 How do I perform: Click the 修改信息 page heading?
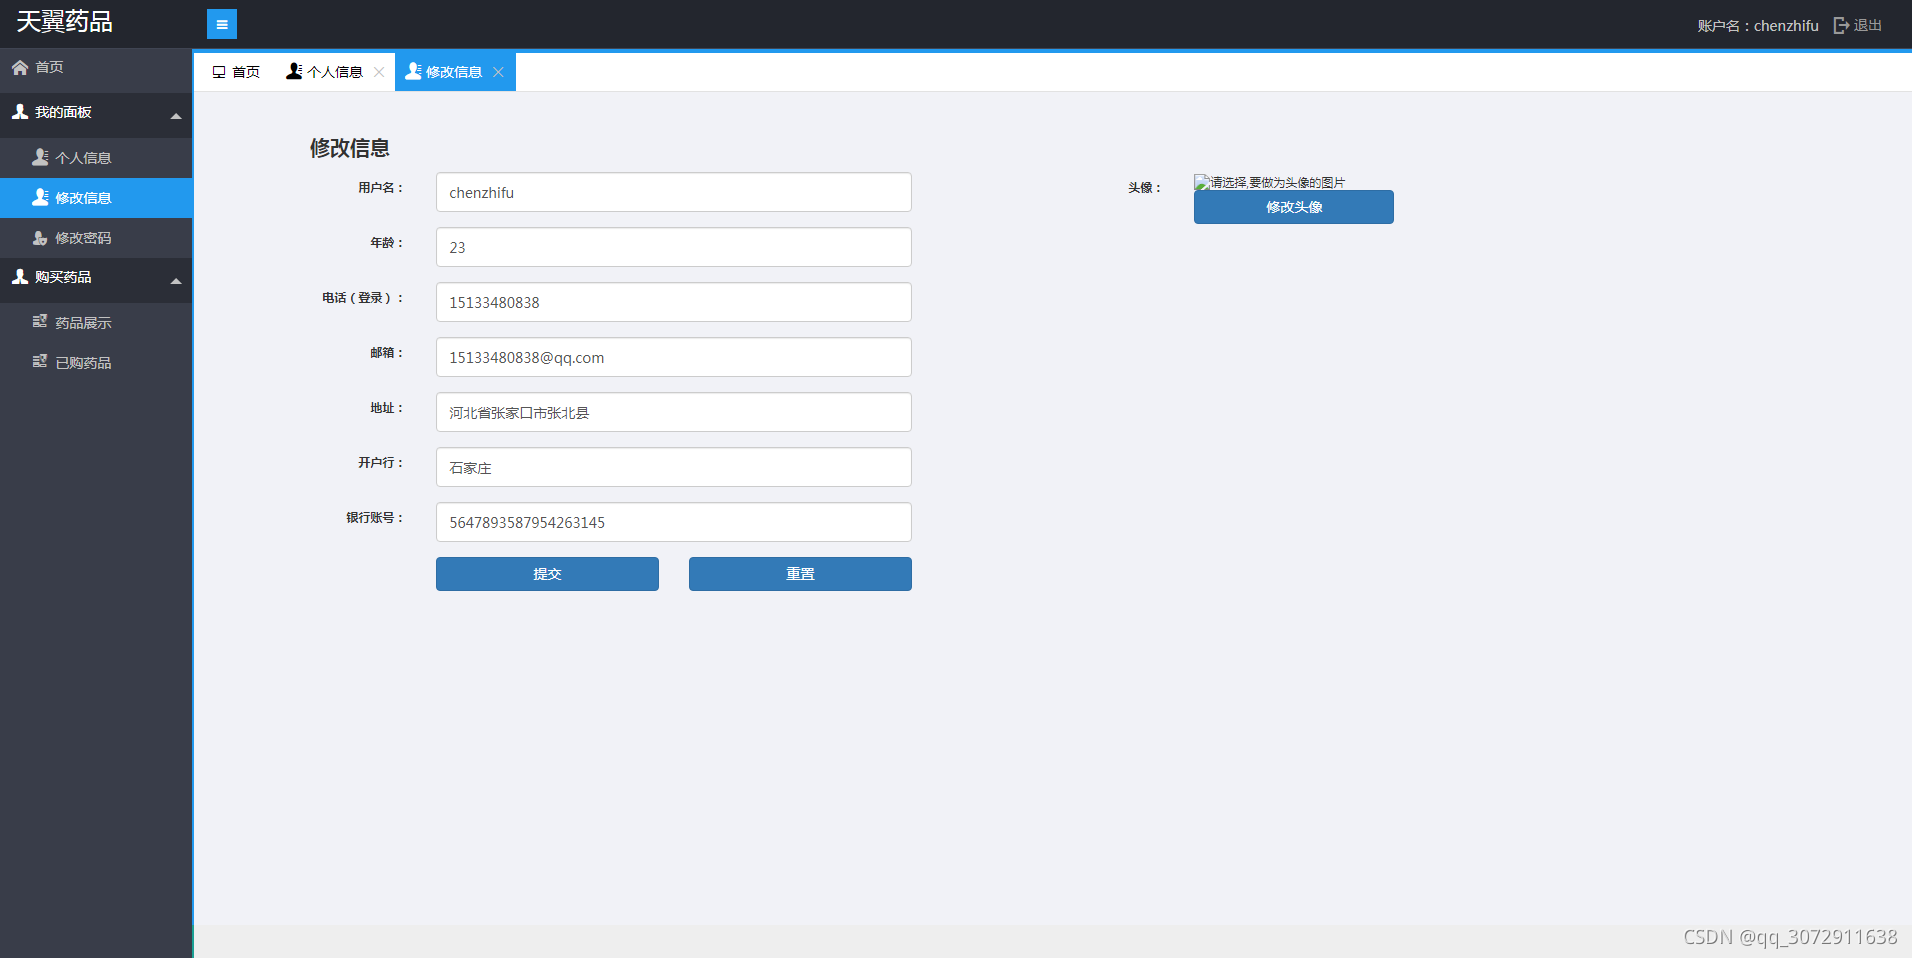(350, 148)
